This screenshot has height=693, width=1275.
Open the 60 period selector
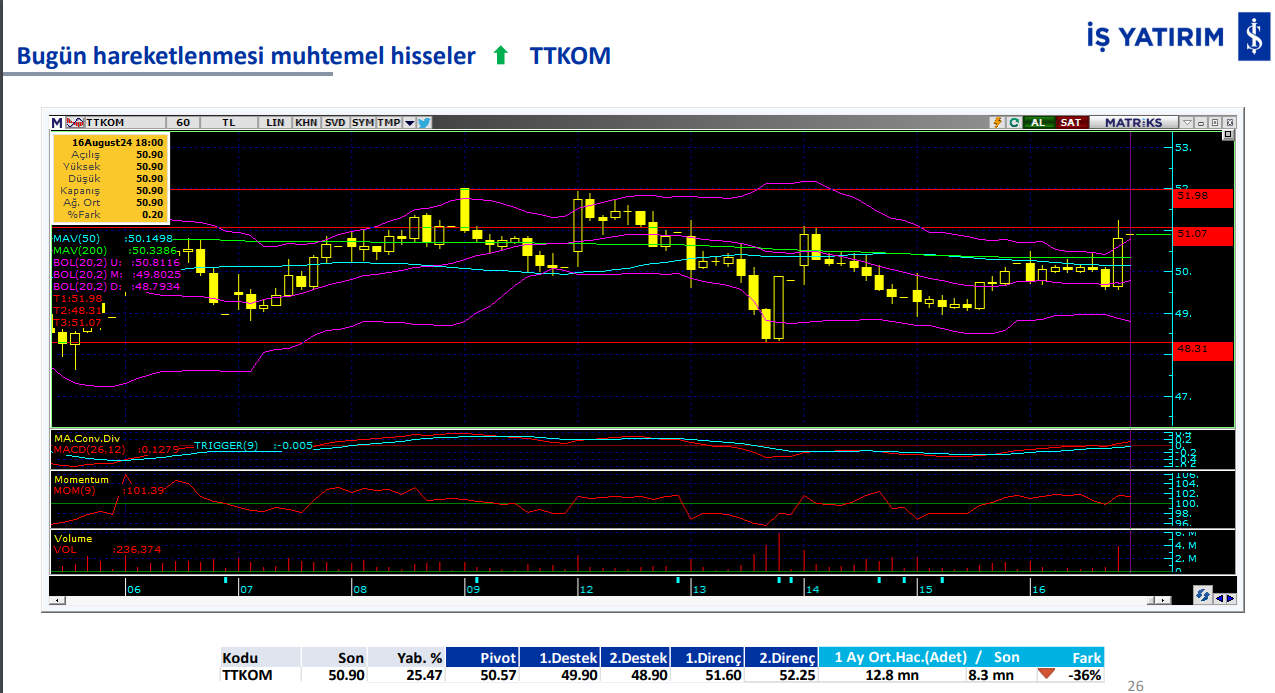tap(183, 122)
